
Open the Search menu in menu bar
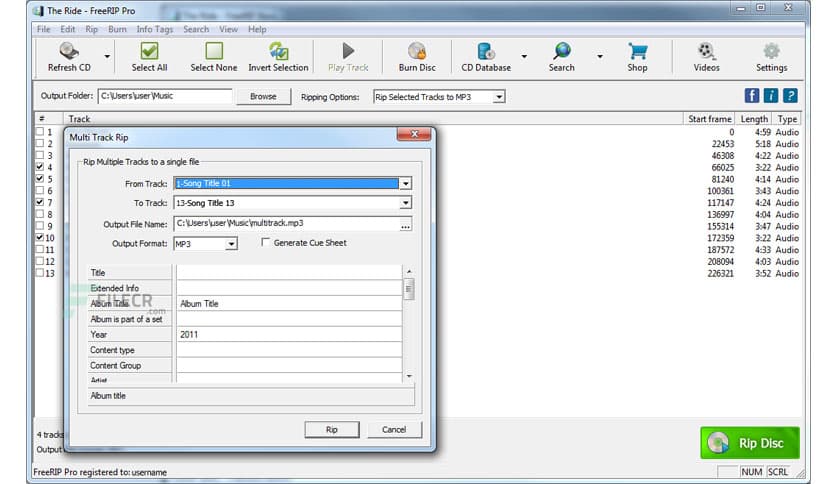click(x=196, y=29)
